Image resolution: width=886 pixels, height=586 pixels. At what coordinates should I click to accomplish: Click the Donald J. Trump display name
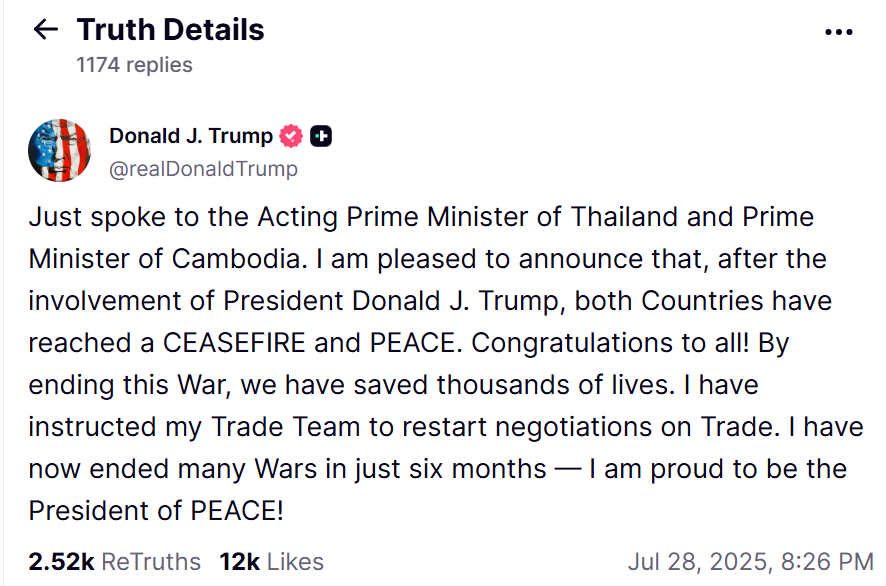click(x=190, y=136)
